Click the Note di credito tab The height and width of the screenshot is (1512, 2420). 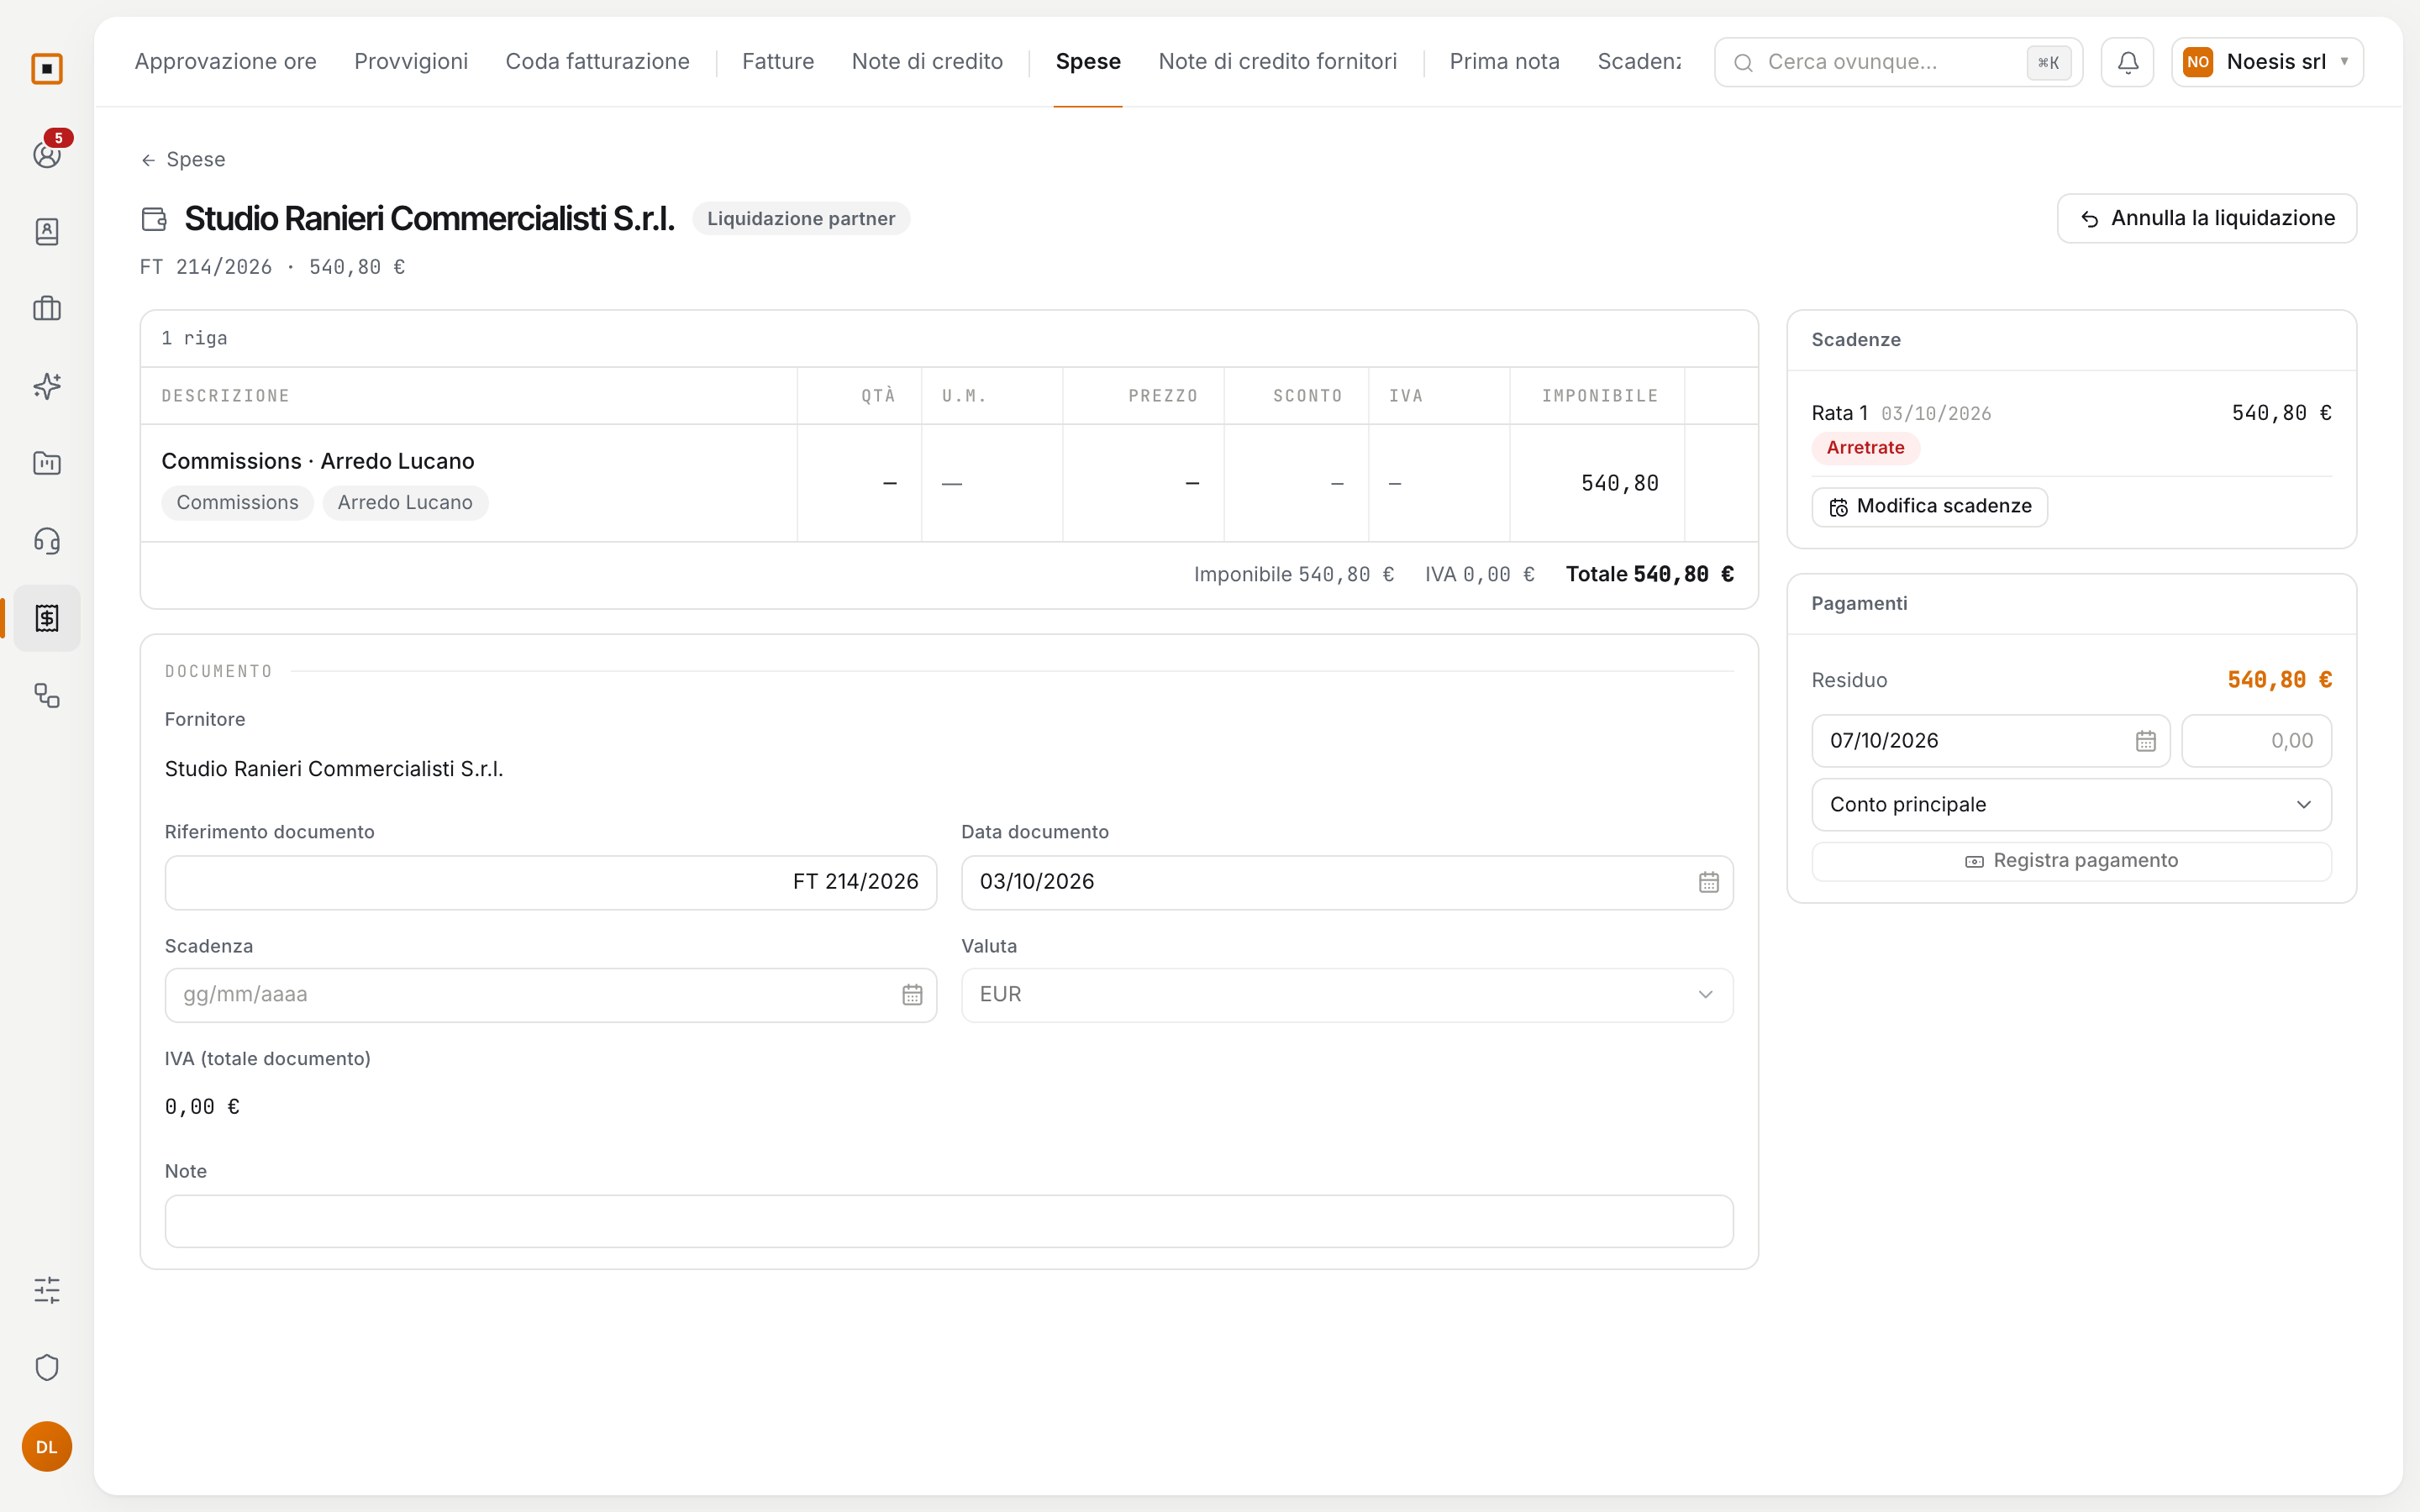(x=927, y=62)
